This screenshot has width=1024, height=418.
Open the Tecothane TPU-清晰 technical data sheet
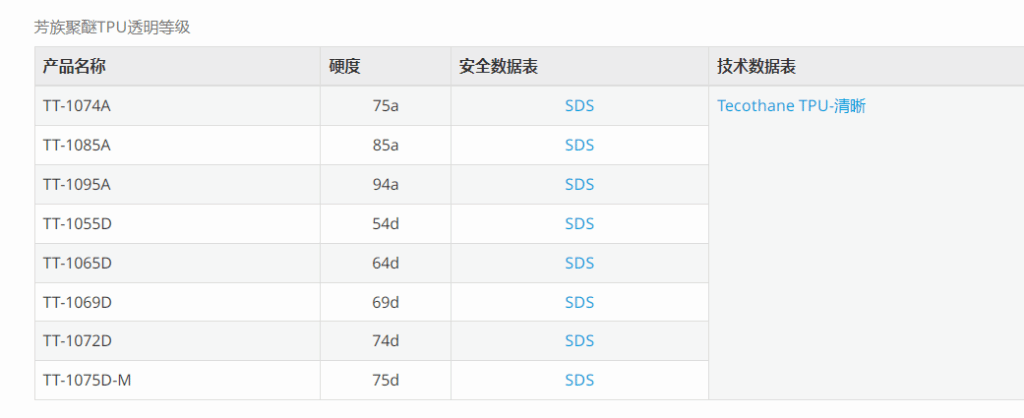point(792,106)
